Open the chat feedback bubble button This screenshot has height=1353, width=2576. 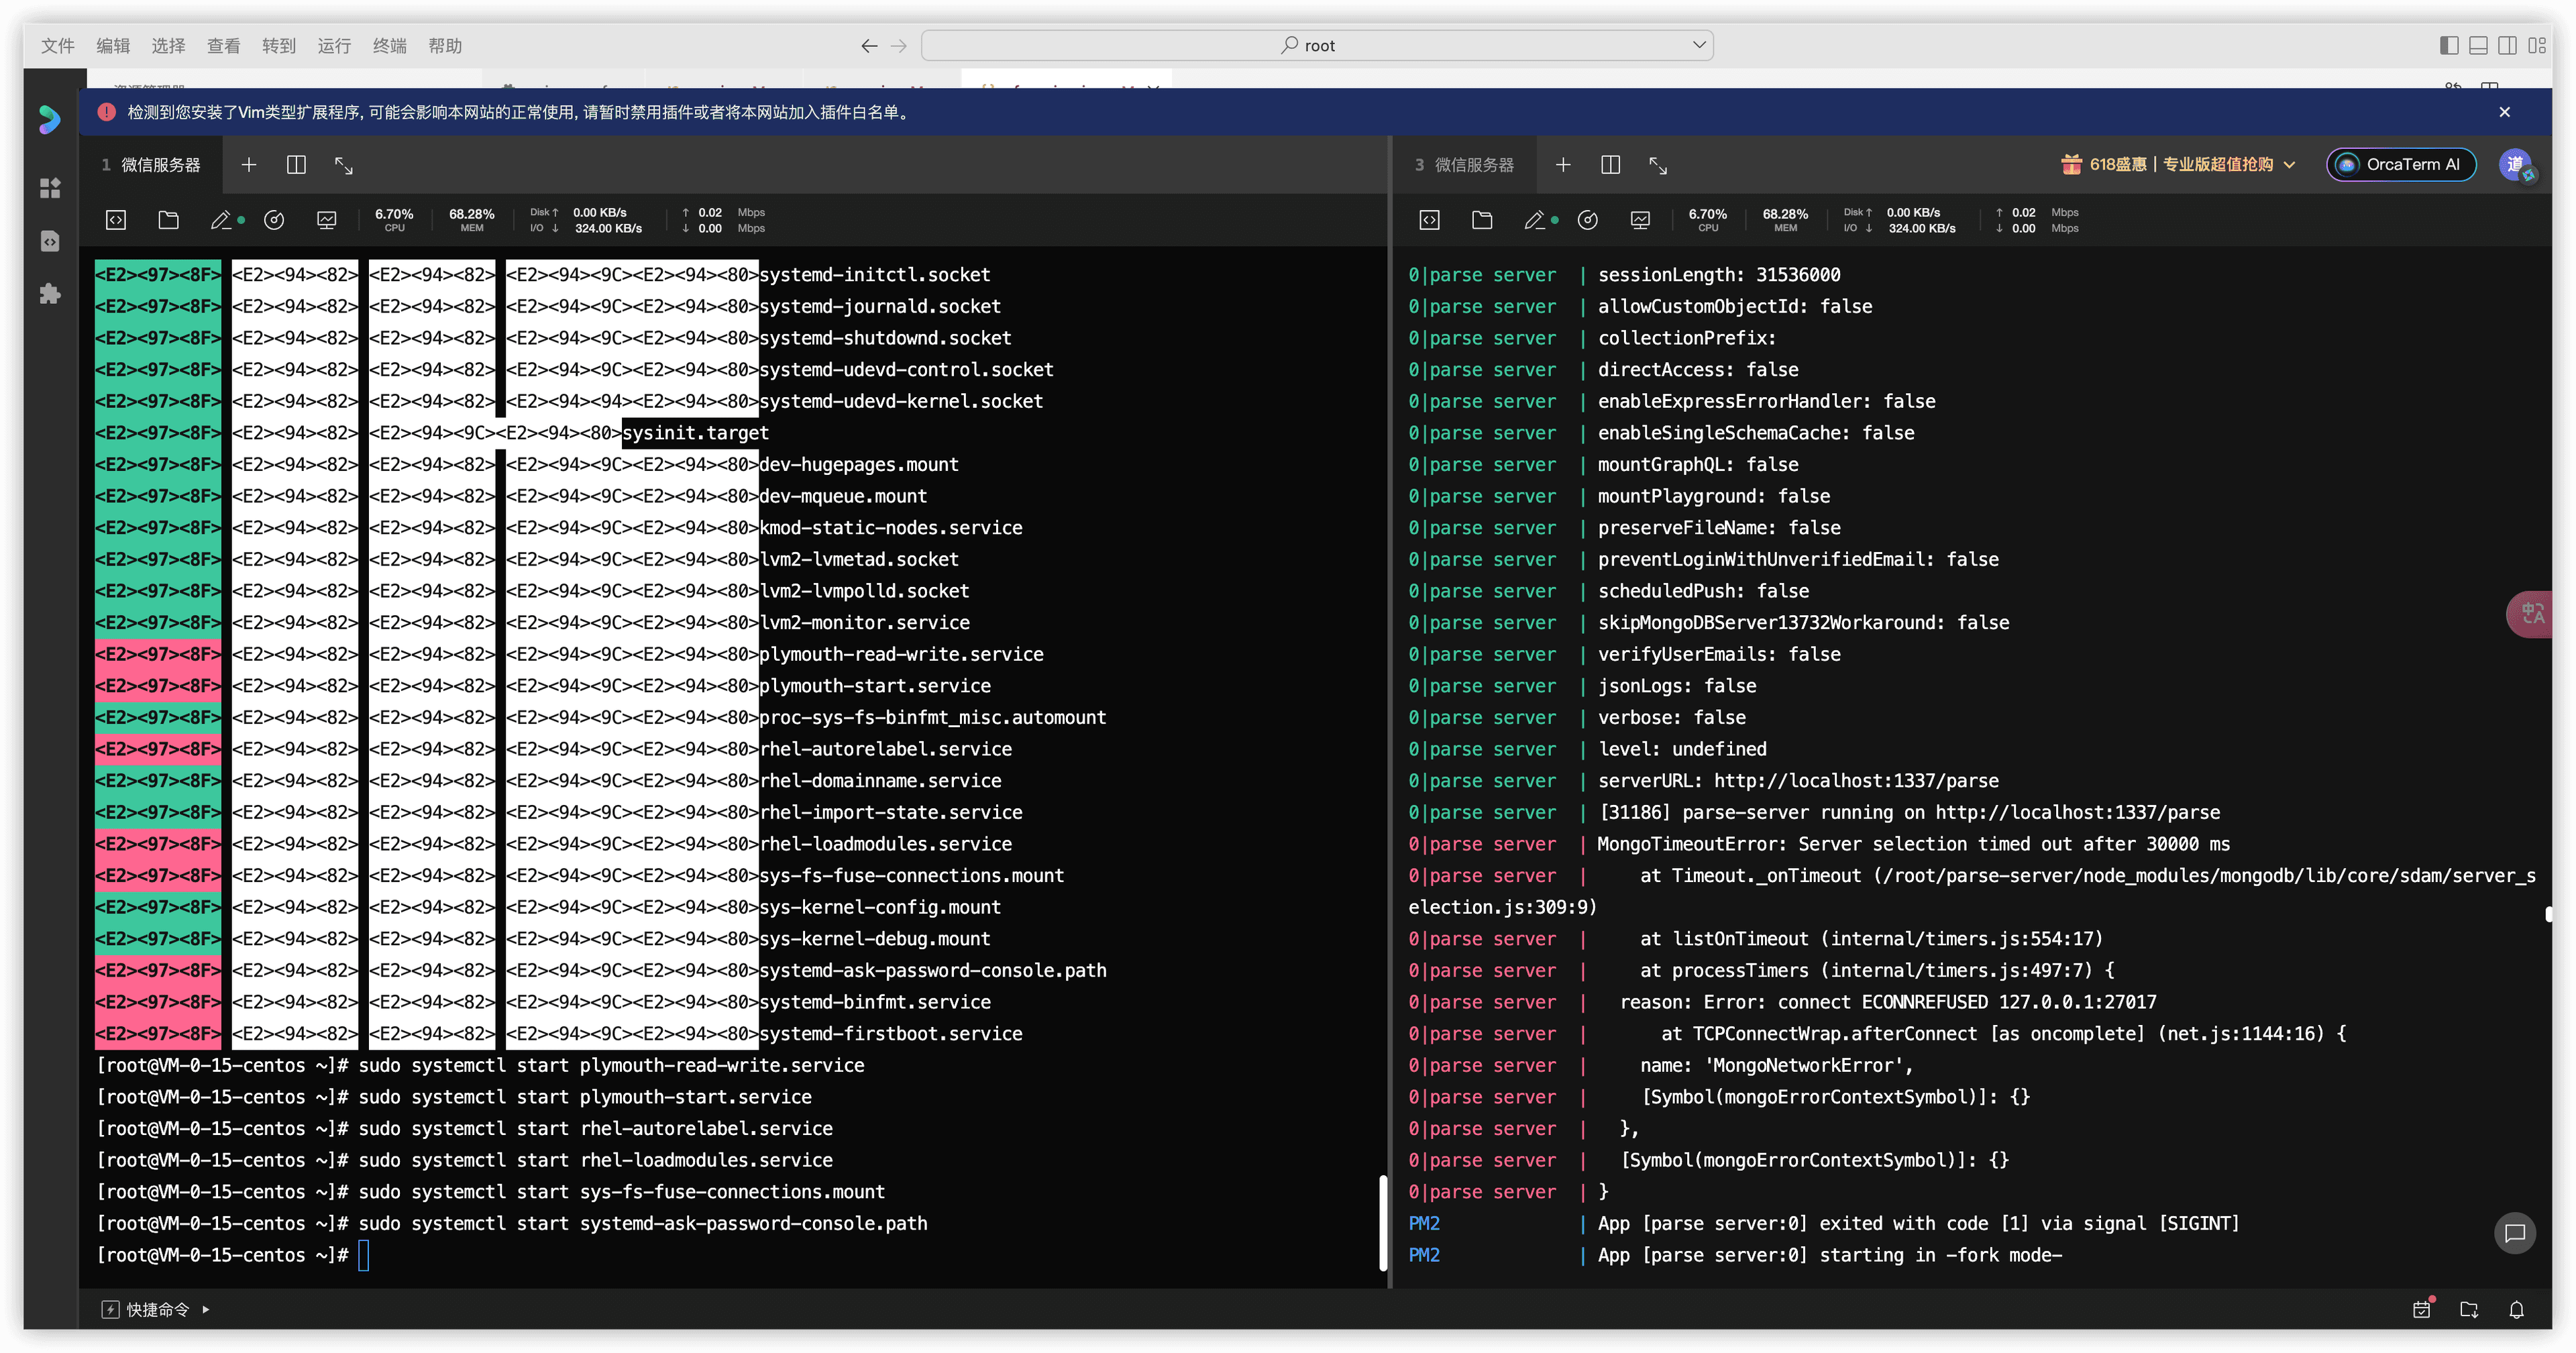[x=2514, y=1233]
